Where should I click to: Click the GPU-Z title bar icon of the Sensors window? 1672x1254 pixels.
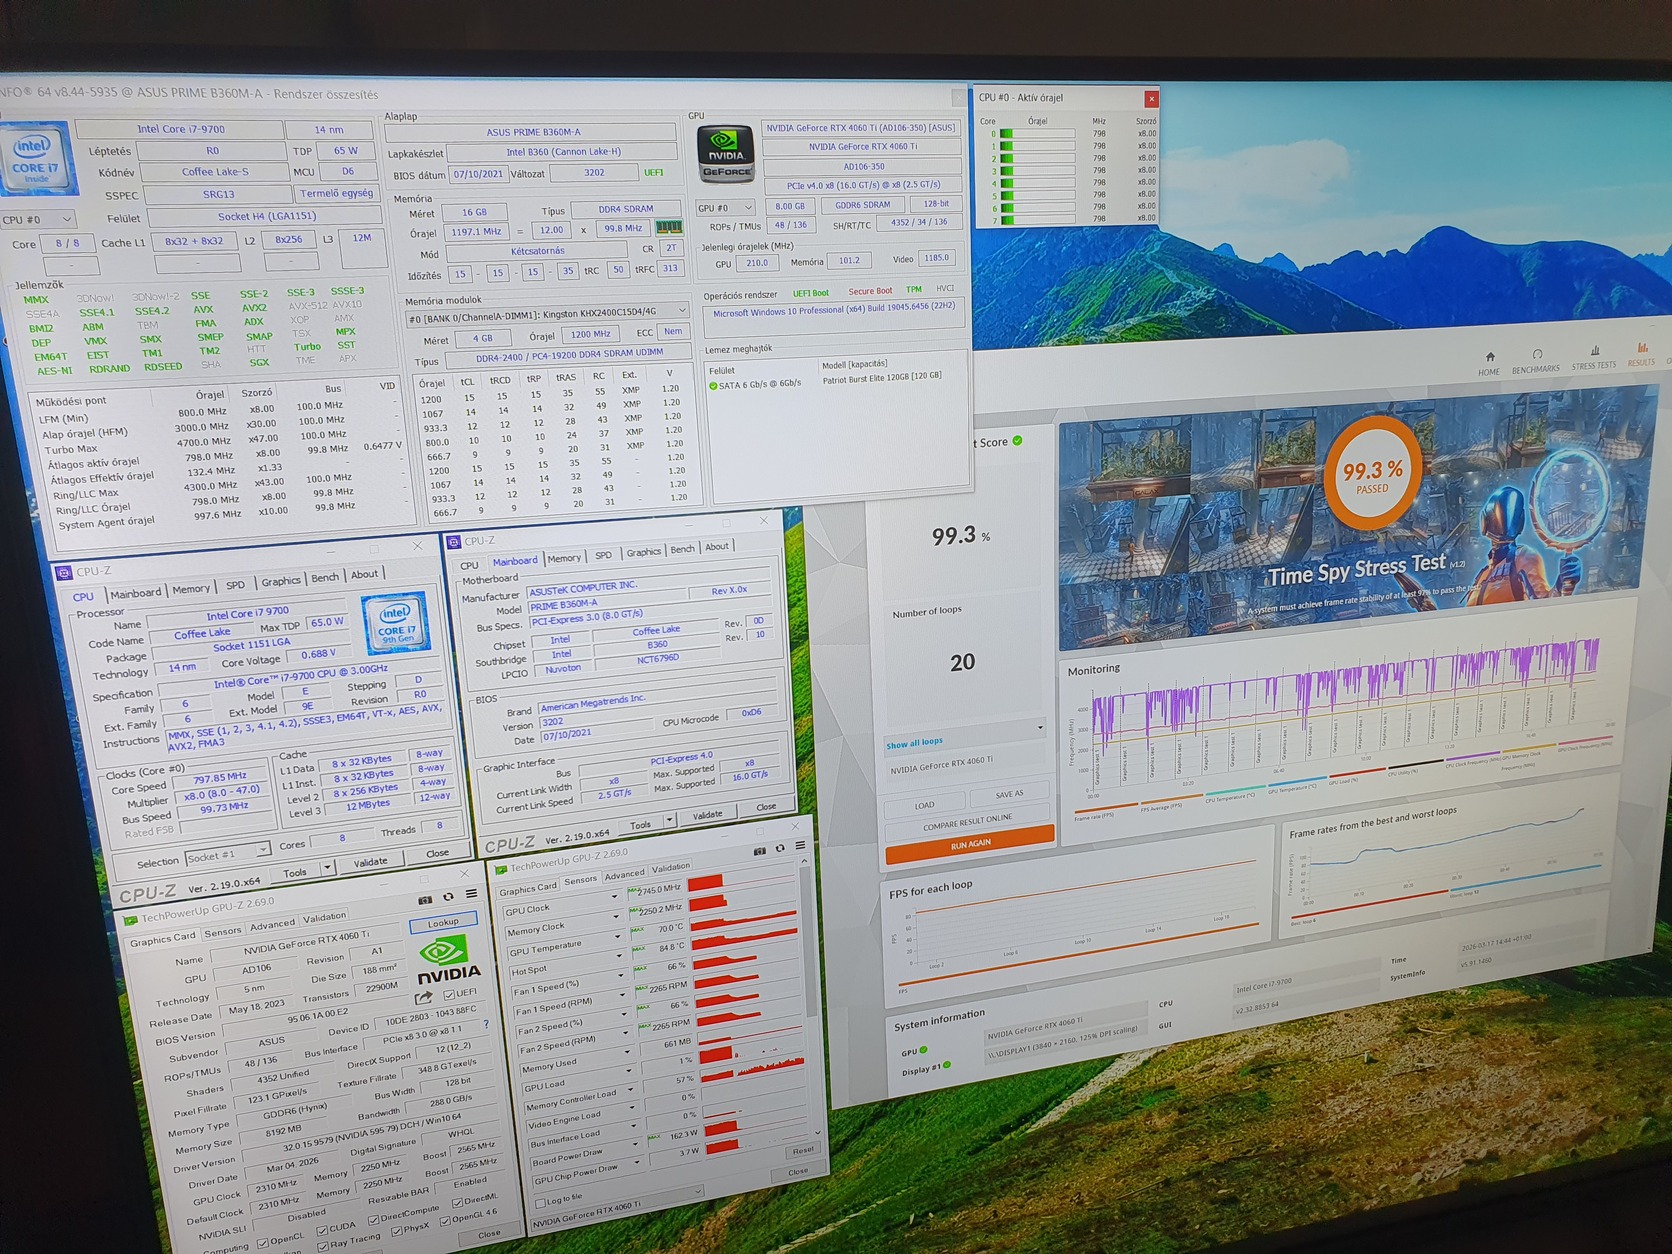(x=502, y=869)
